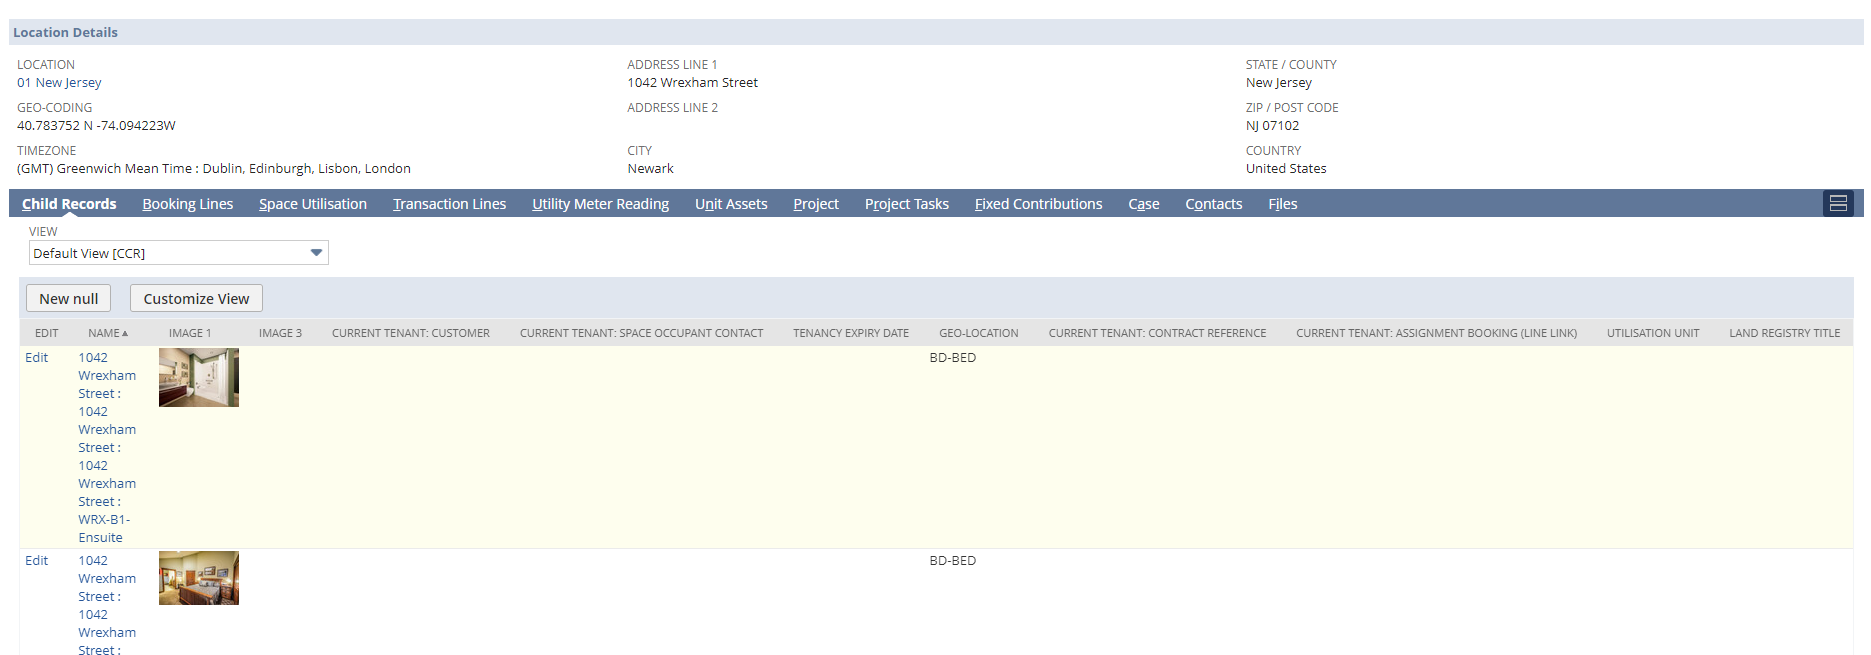Sort by Space Occupant Contact column
Screen dimensions: 1871x655
click(641, 333)
